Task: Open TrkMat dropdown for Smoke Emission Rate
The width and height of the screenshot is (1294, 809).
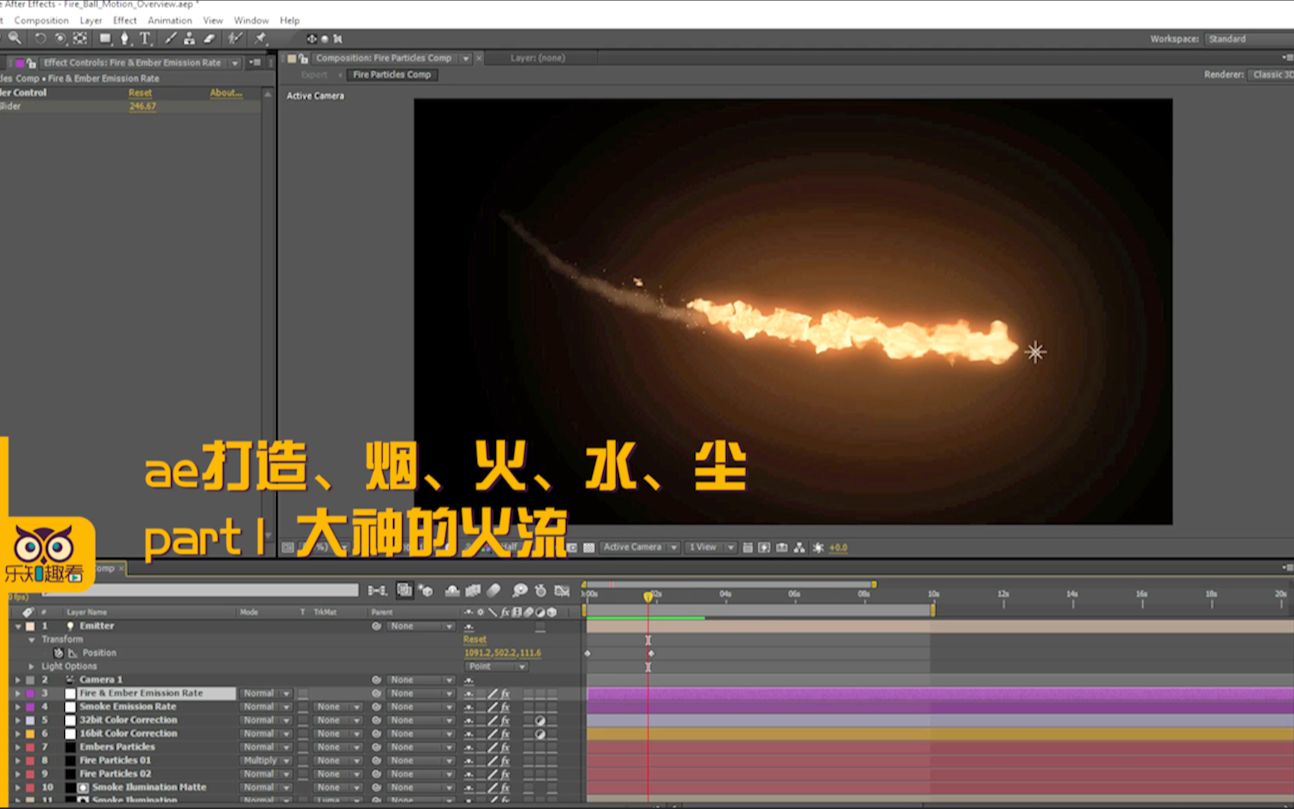Action: click(336, 707)
